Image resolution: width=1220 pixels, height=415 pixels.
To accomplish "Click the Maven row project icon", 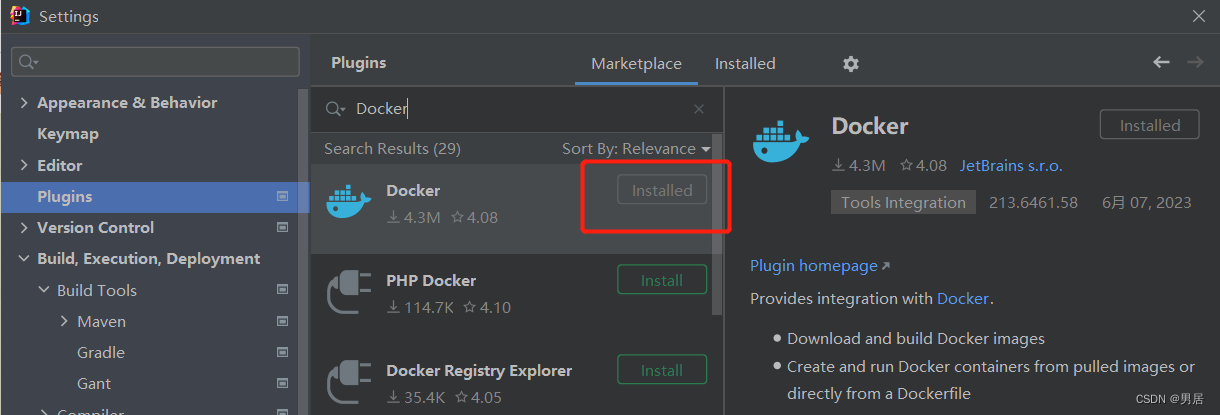I will pos(283,321).
